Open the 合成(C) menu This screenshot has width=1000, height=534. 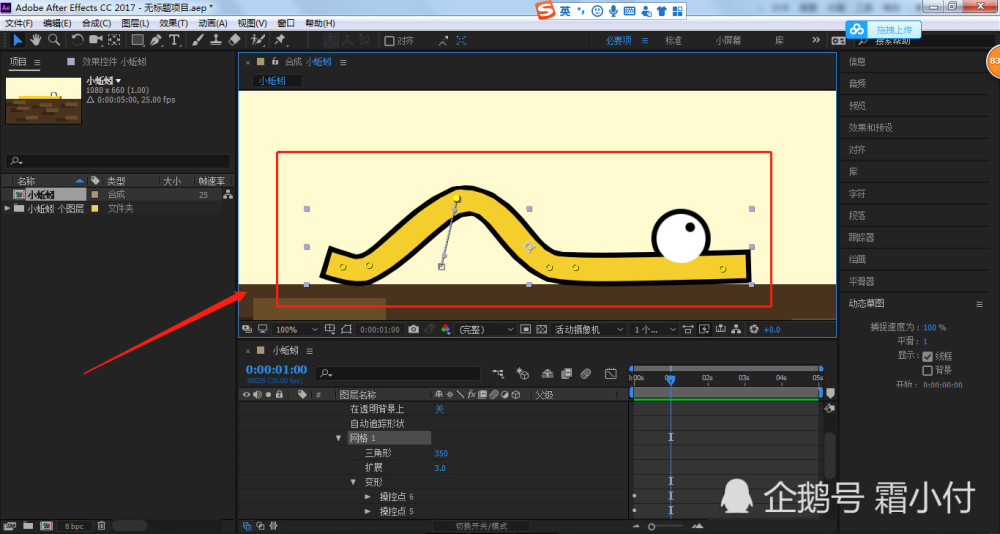[x=96, y=23]
